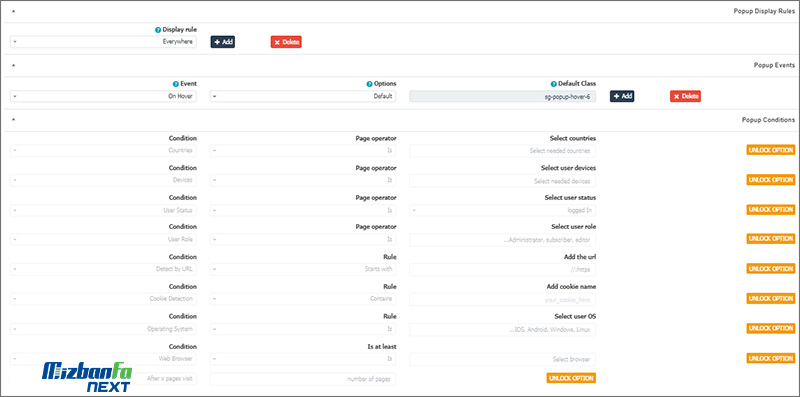Unlock option beside number of pages field

point(571,378)
